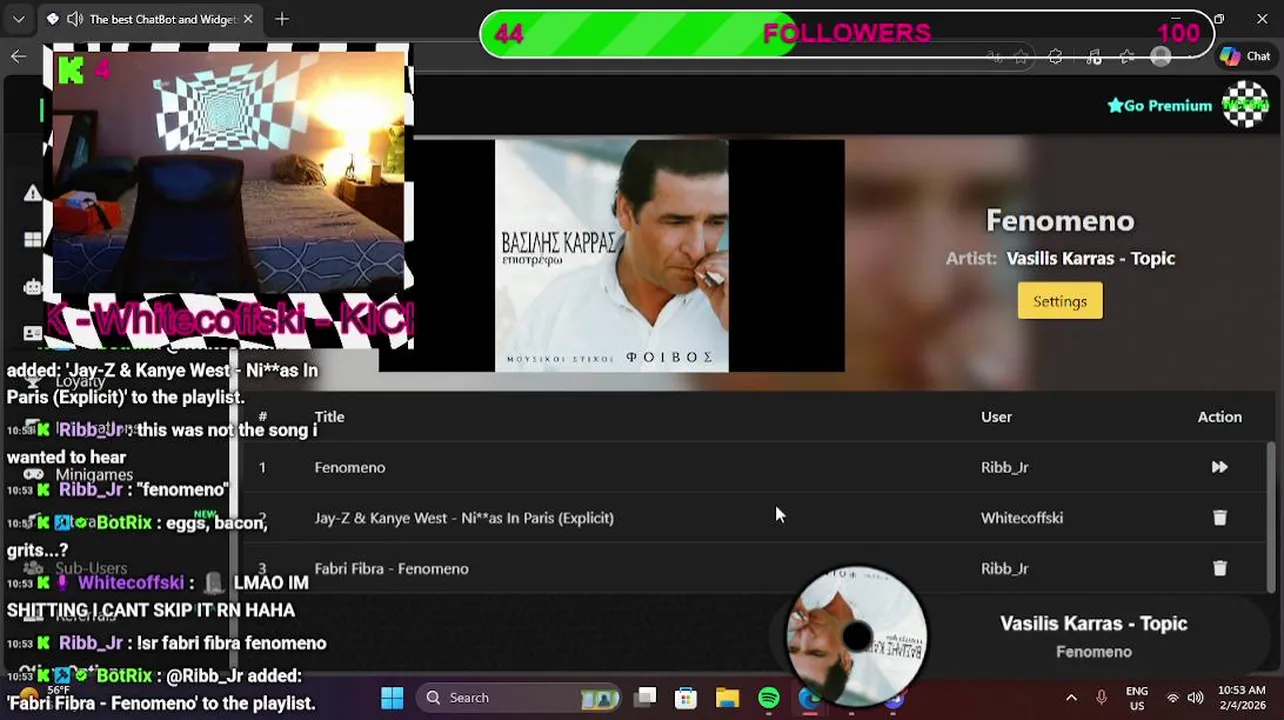Open Microsoft Store from taskbar

pyautogui.click(x=686, y=697)
